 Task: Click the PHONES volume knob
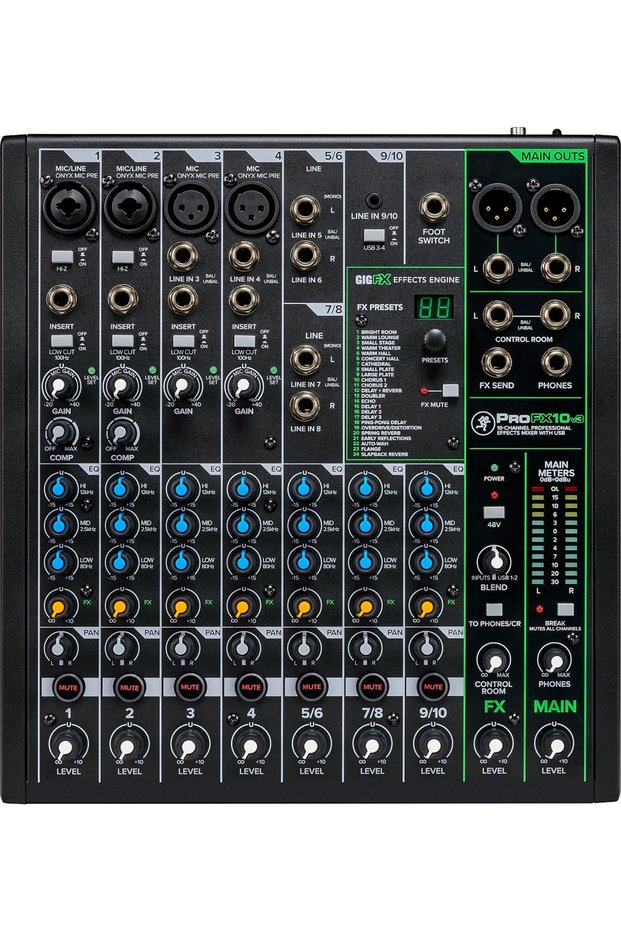point(554,661)
